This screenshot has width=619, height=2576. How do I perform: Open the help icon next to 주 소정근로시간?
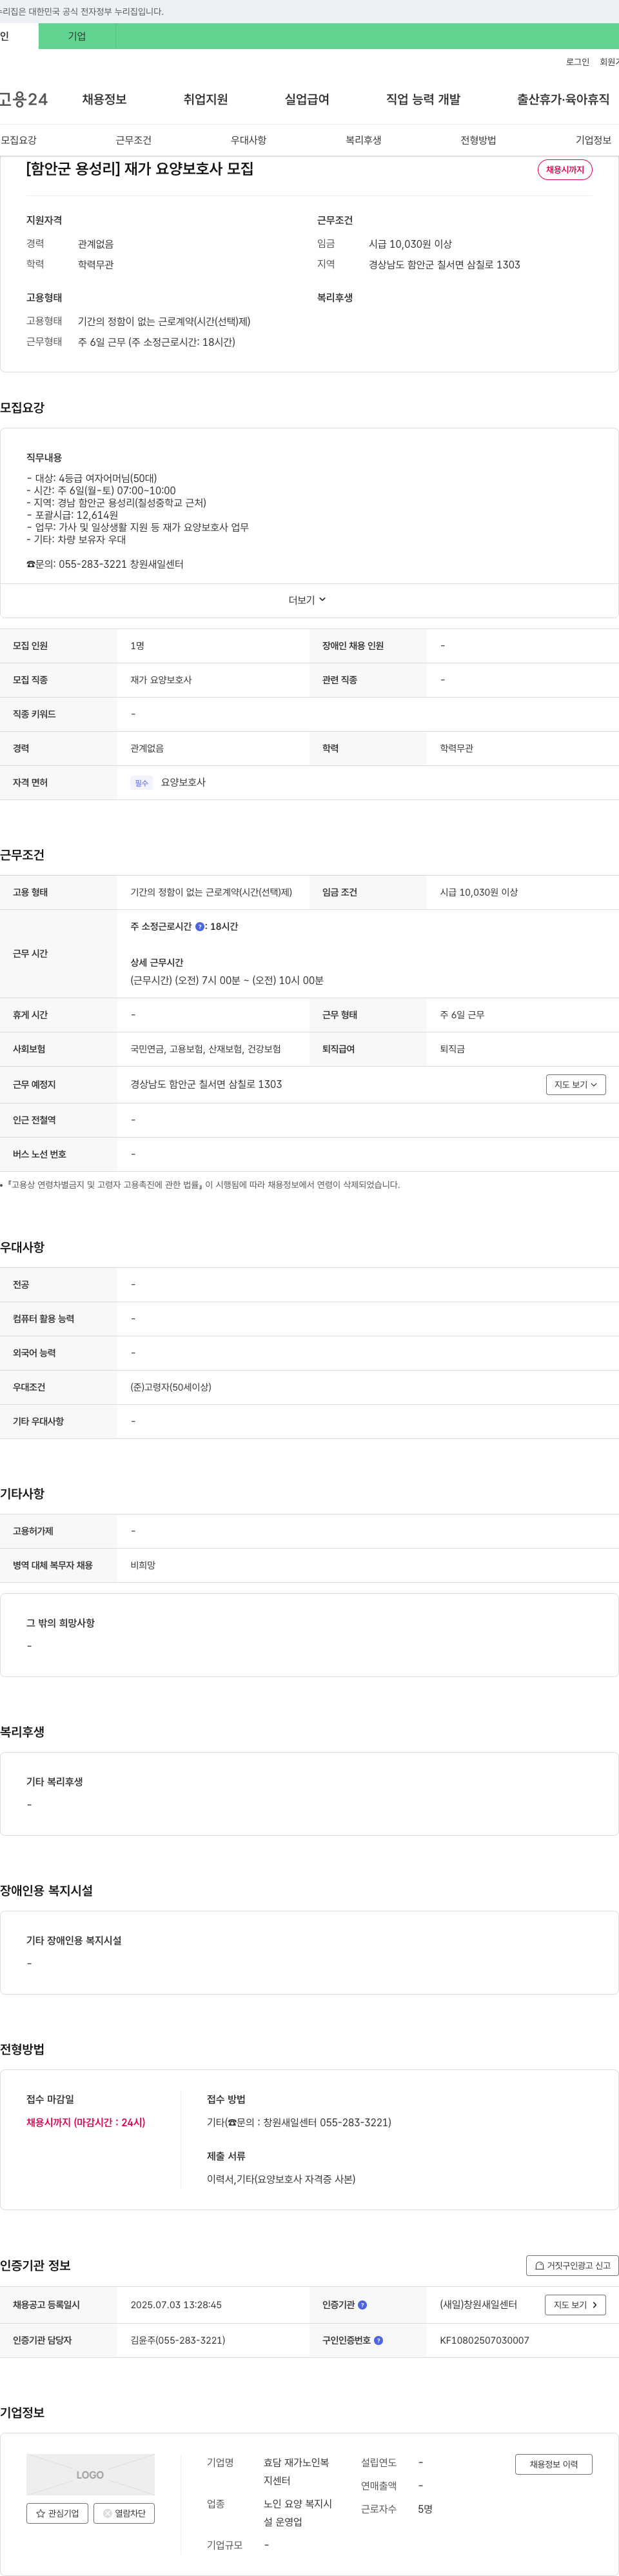(x=199, y=927)
